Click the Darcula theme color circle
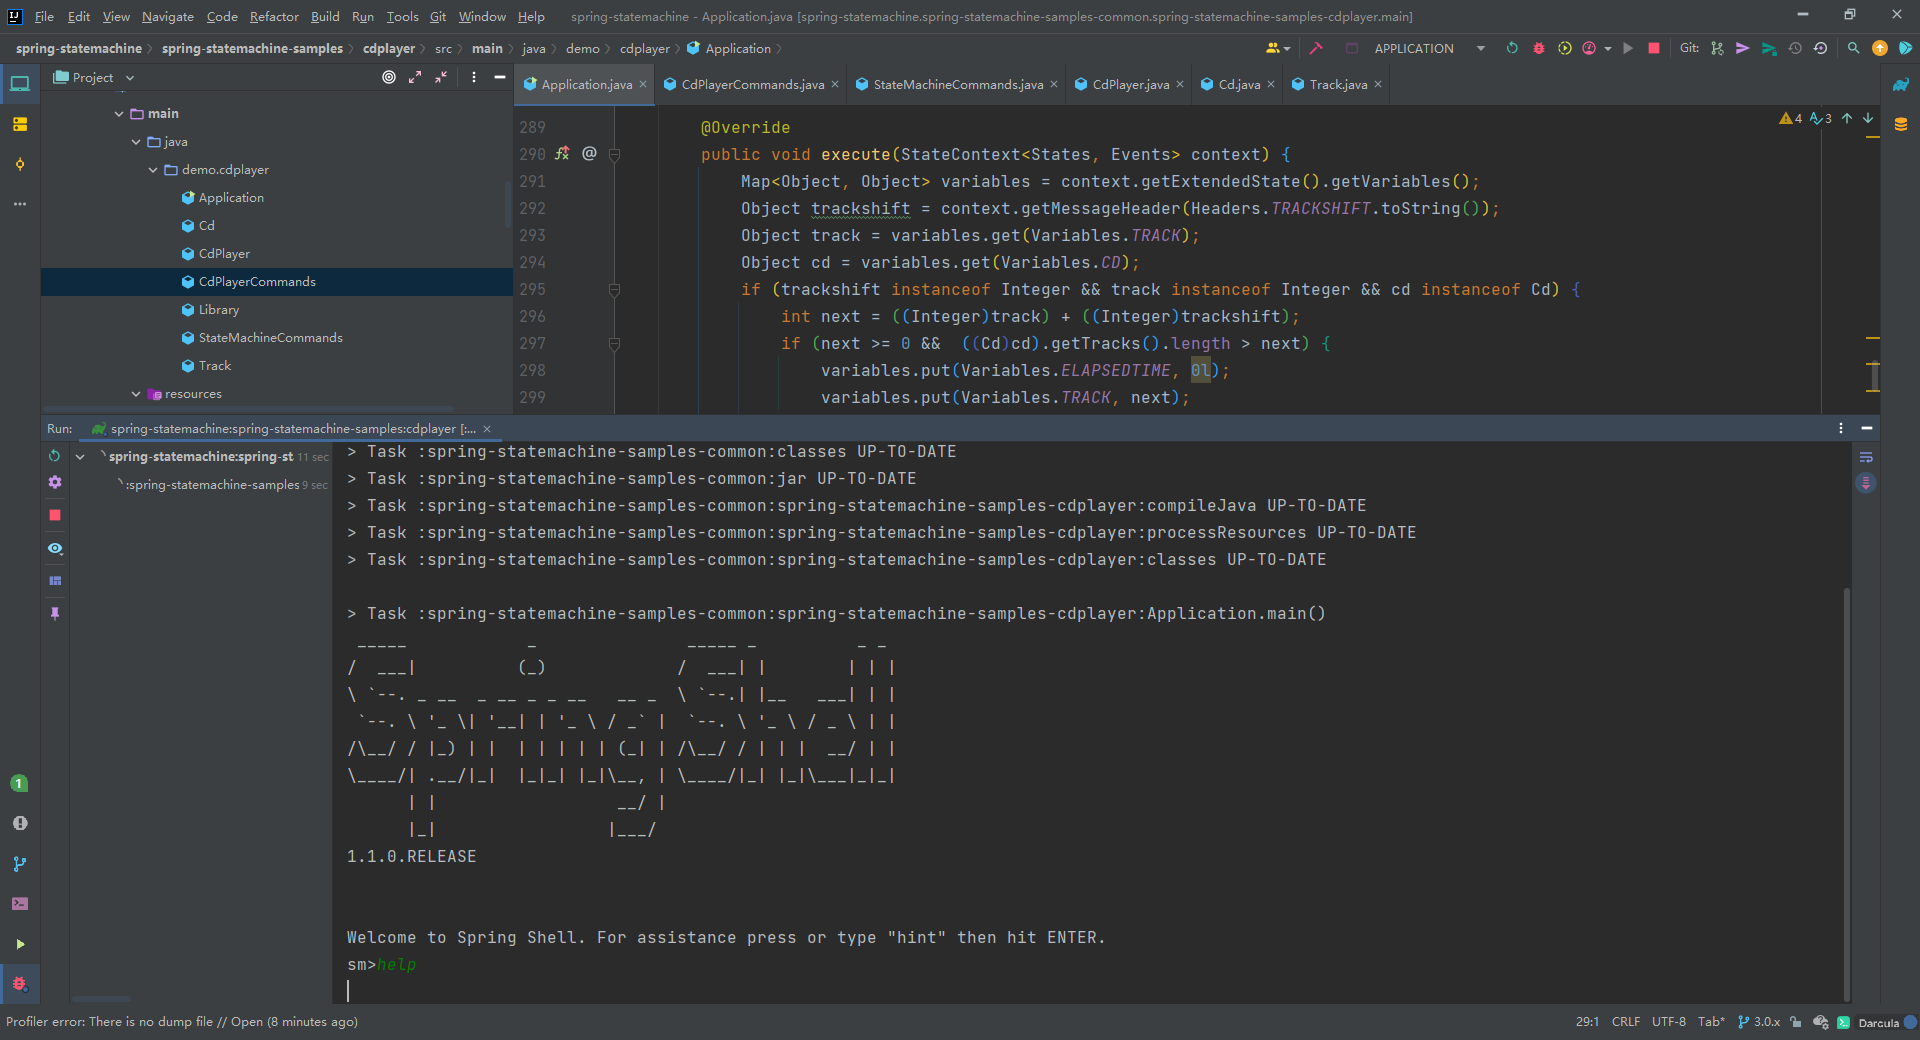Image resolution: width=1920 pixels, height=1040 pixels. [x=1910, y=1022]
